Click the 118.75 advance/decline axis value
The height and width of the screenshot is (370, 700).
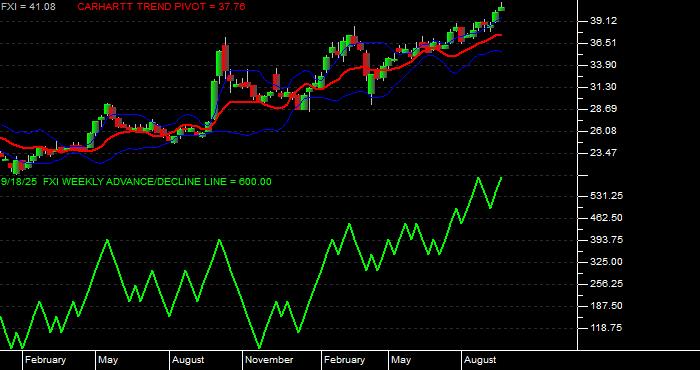(605, 328)
